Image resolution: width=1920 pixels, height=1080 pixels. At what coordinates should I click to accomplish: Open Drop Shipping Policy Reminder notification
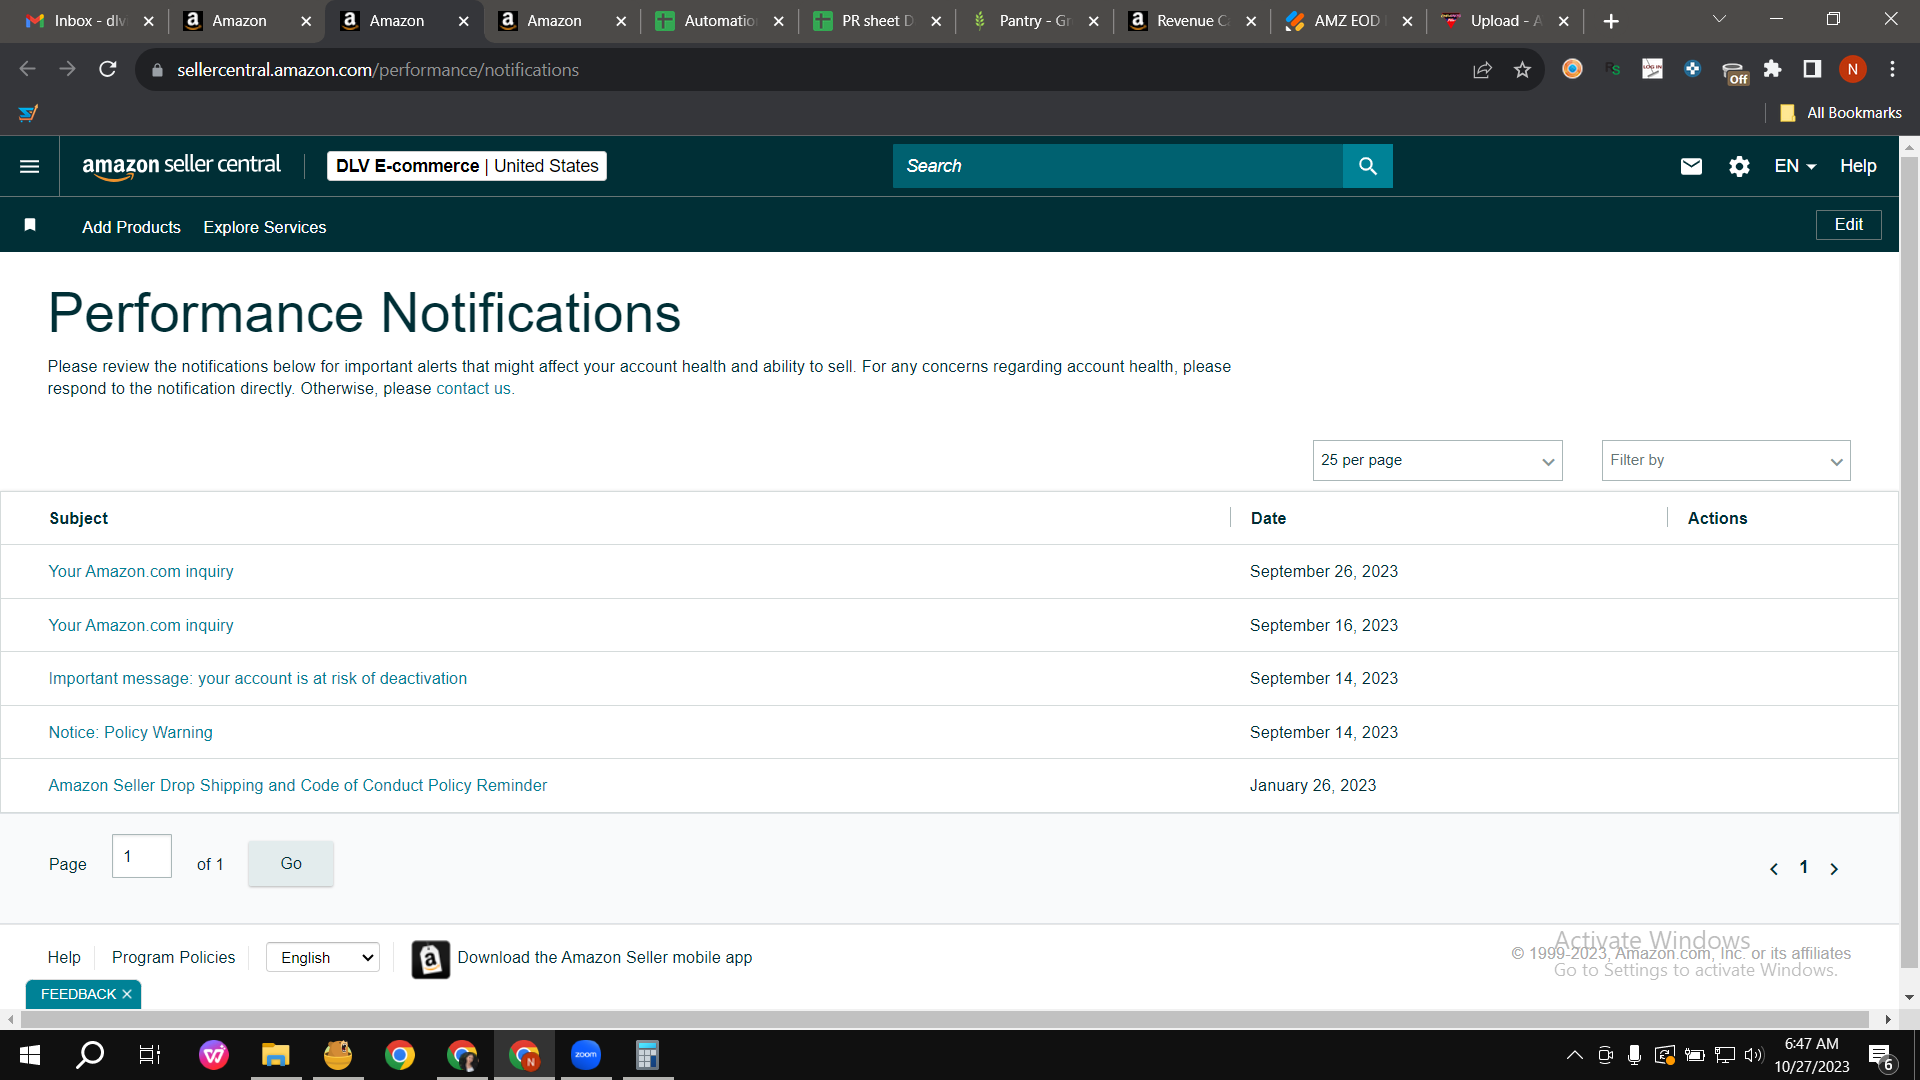[x=297, y=785]
